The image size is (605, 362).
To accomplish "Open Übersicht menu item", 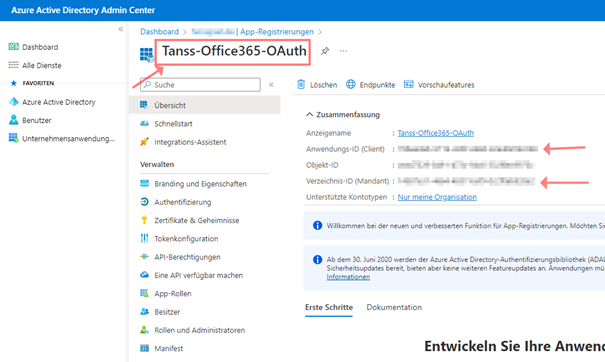I will point(204,105).
